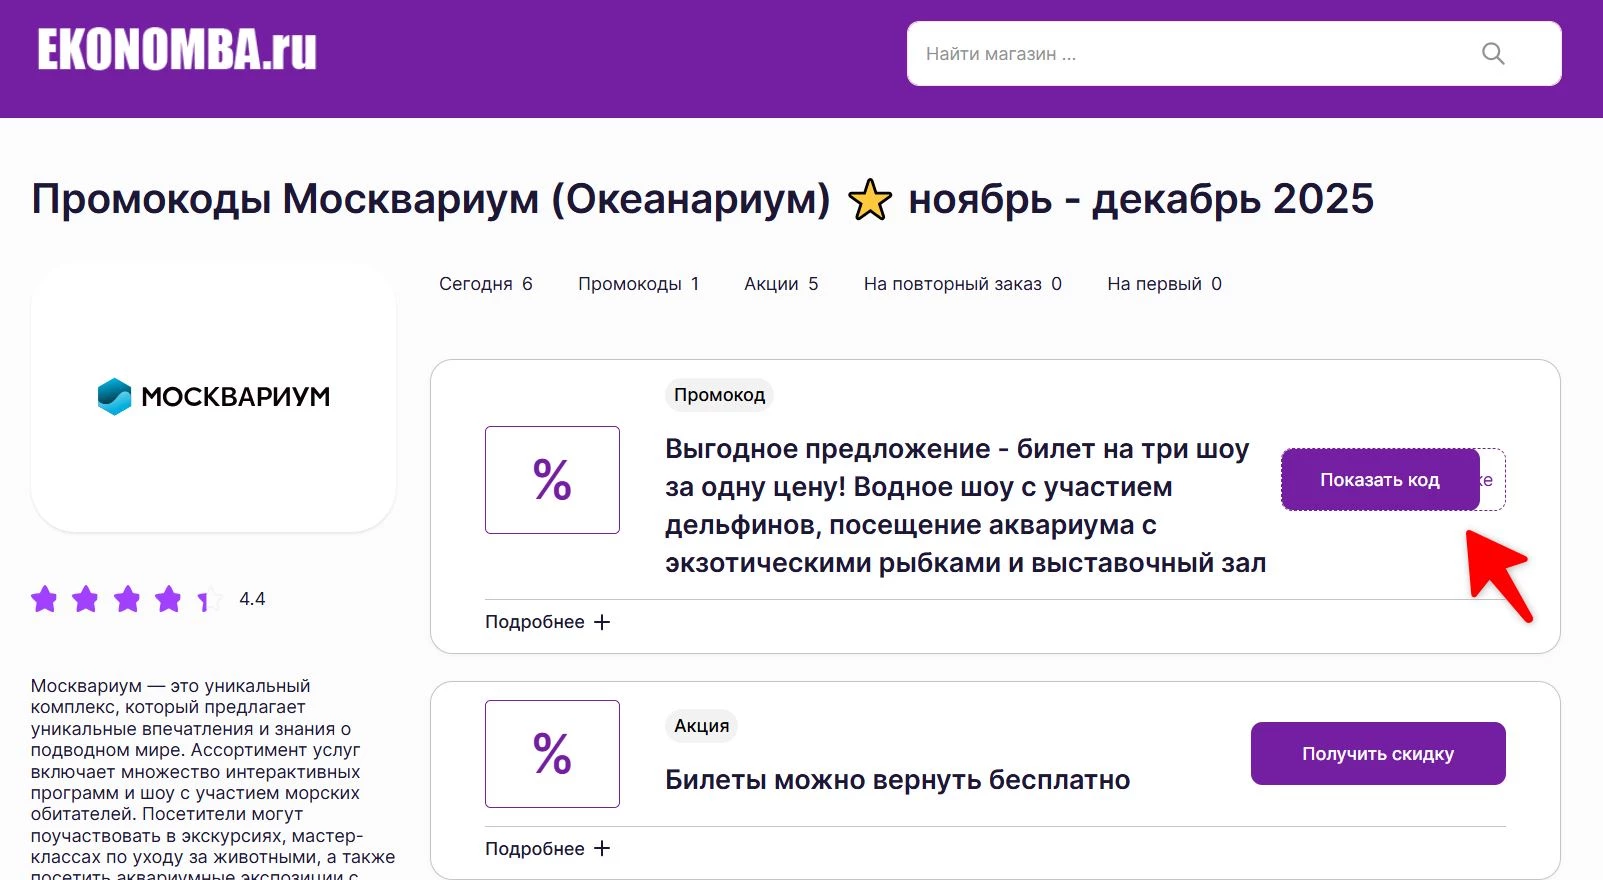Click the second purple rating star
1603x880 pixels.
tap(86, 600)
